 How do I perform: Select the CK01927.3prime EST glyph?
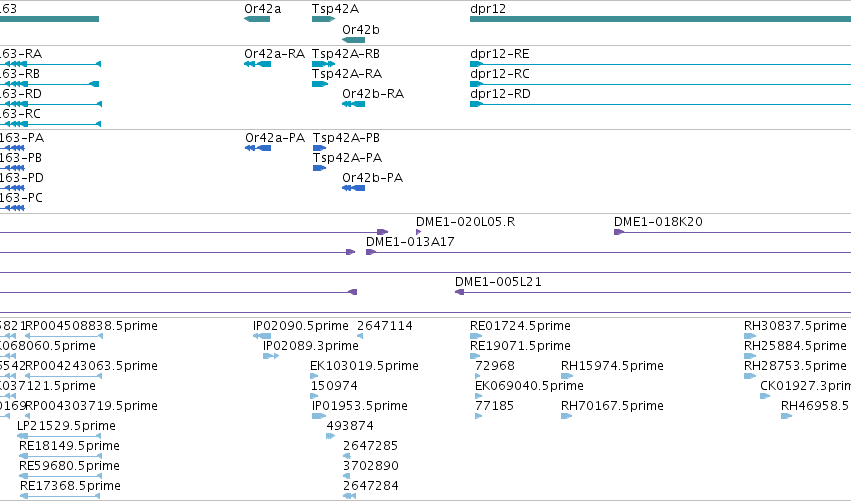765,396
